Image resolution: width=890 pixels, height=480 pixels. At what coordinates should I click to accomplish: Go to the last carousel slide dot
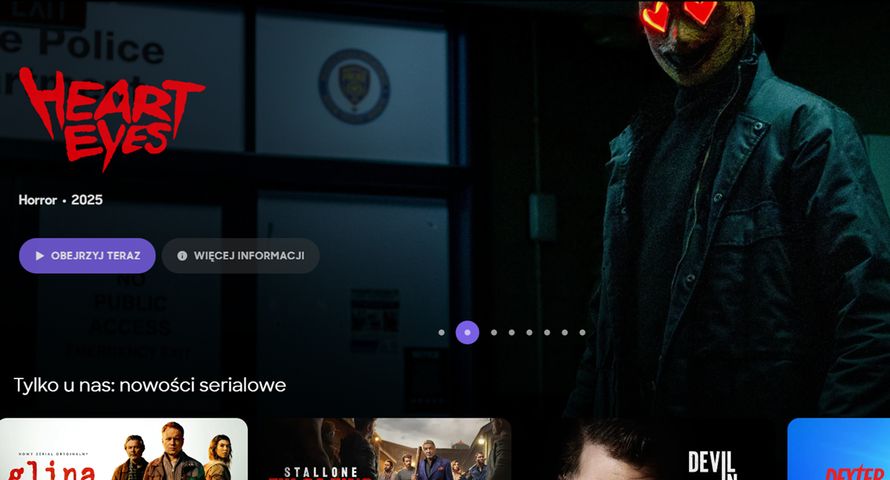pyautogui.click(x=582, y=332)
